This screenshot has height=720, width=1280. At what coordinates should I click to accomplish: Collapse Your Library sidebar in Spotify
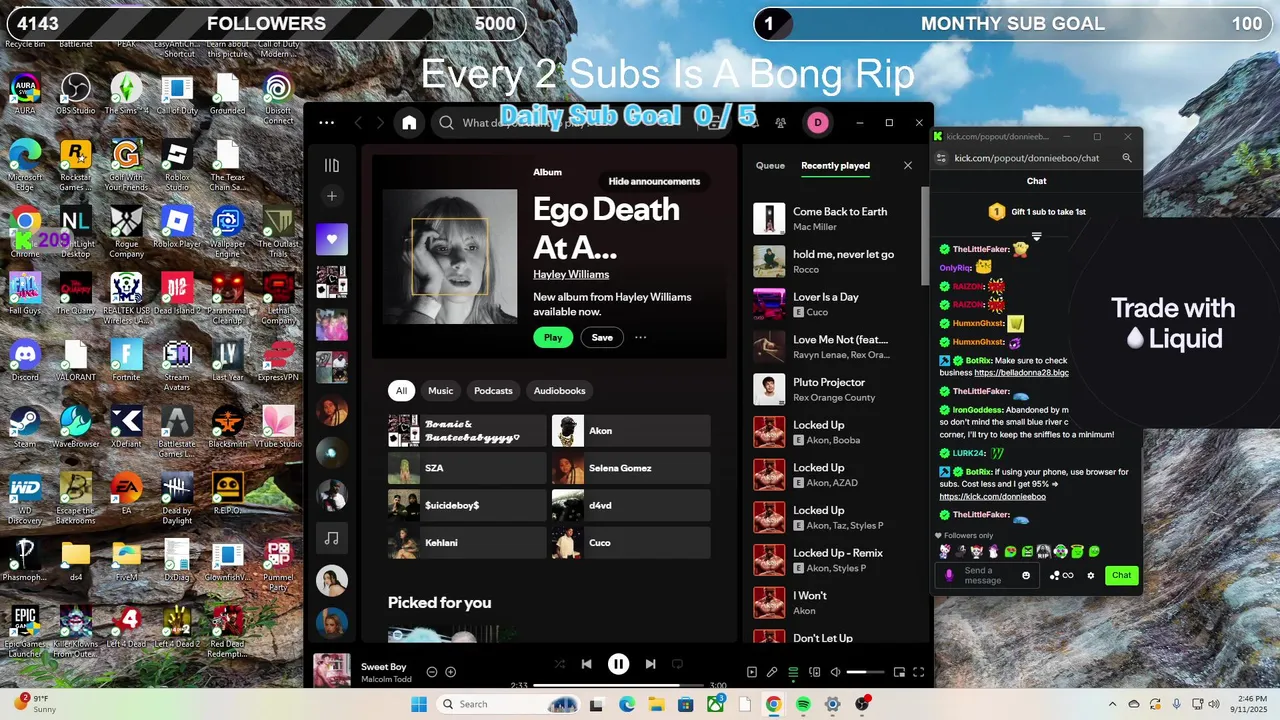click(x=332, y=165)
